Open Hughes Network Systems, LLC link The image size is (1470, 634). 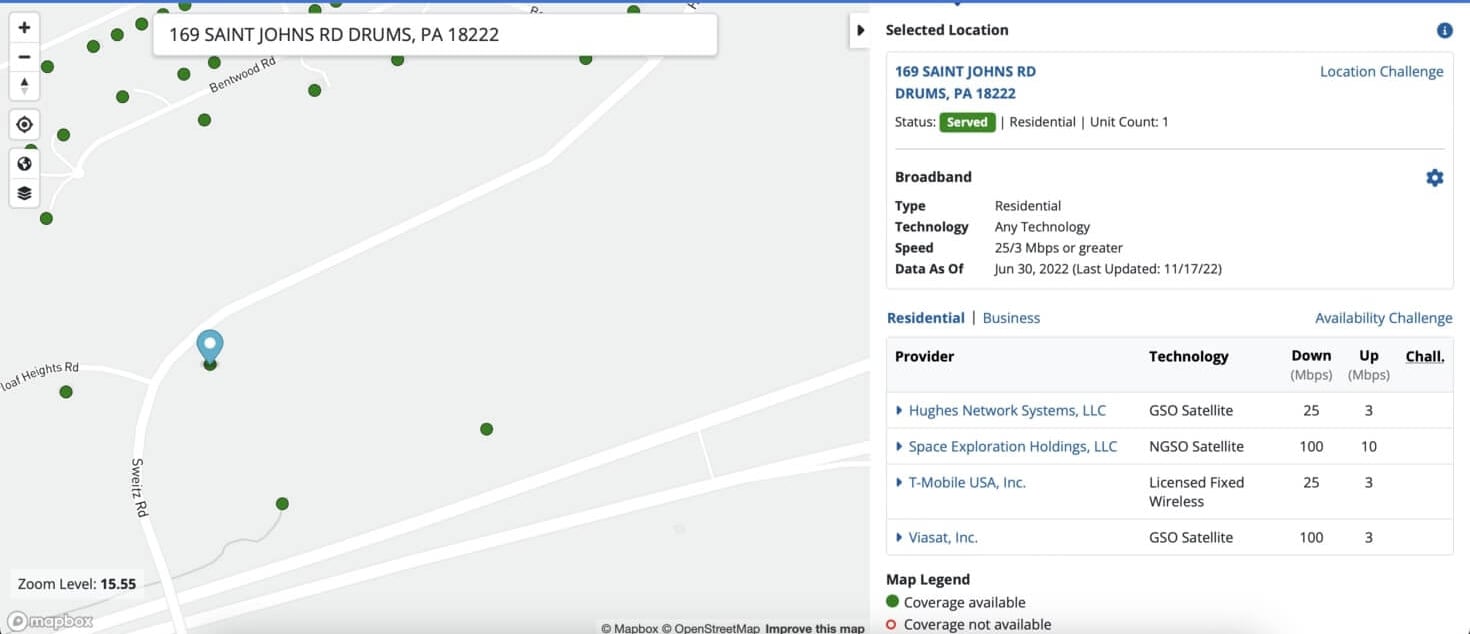[x=1007, y=410]
